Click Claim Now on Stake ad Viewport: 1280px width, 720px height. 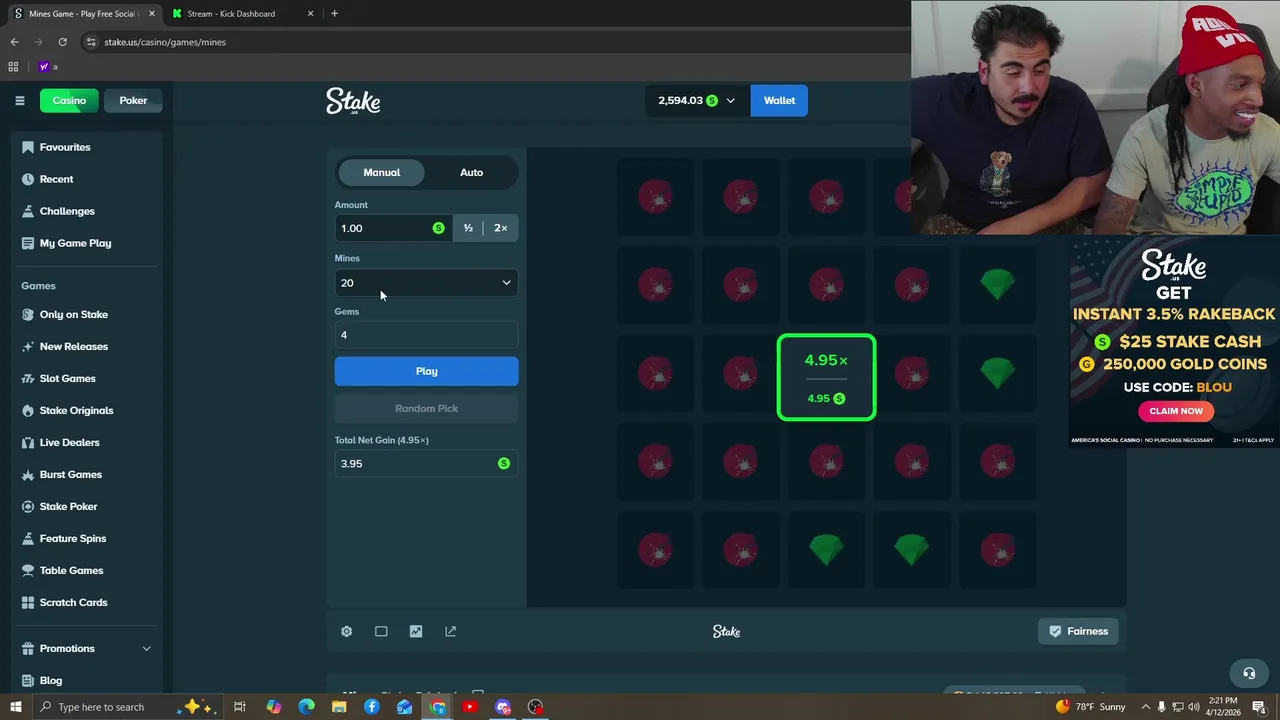(1176, 411)
